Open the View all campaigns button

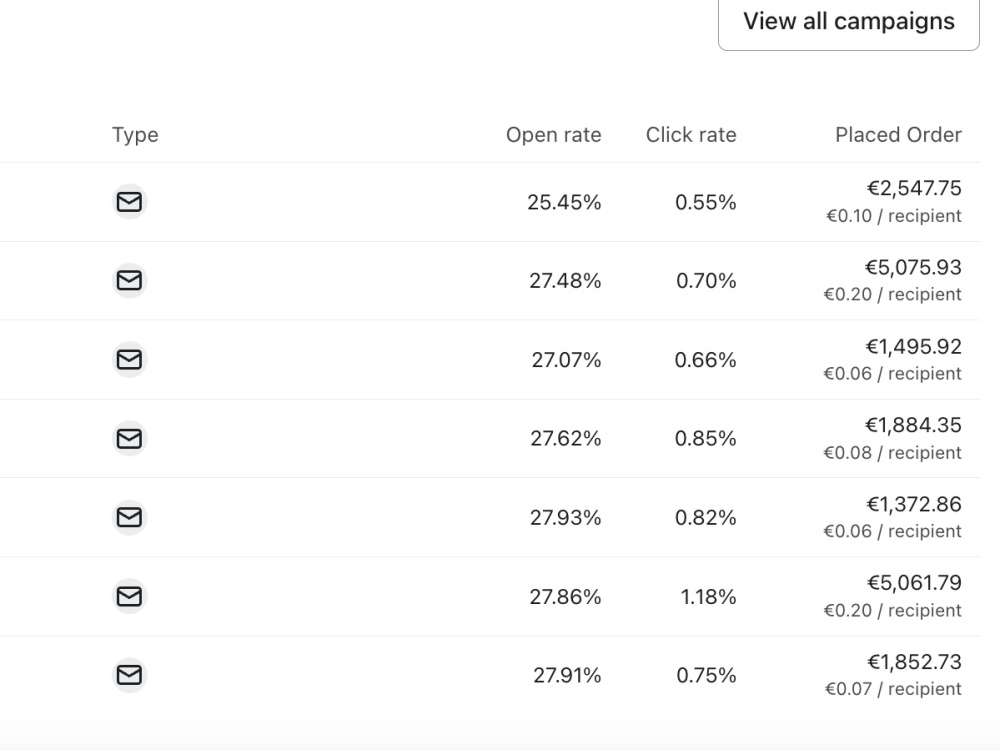point(849,22)
